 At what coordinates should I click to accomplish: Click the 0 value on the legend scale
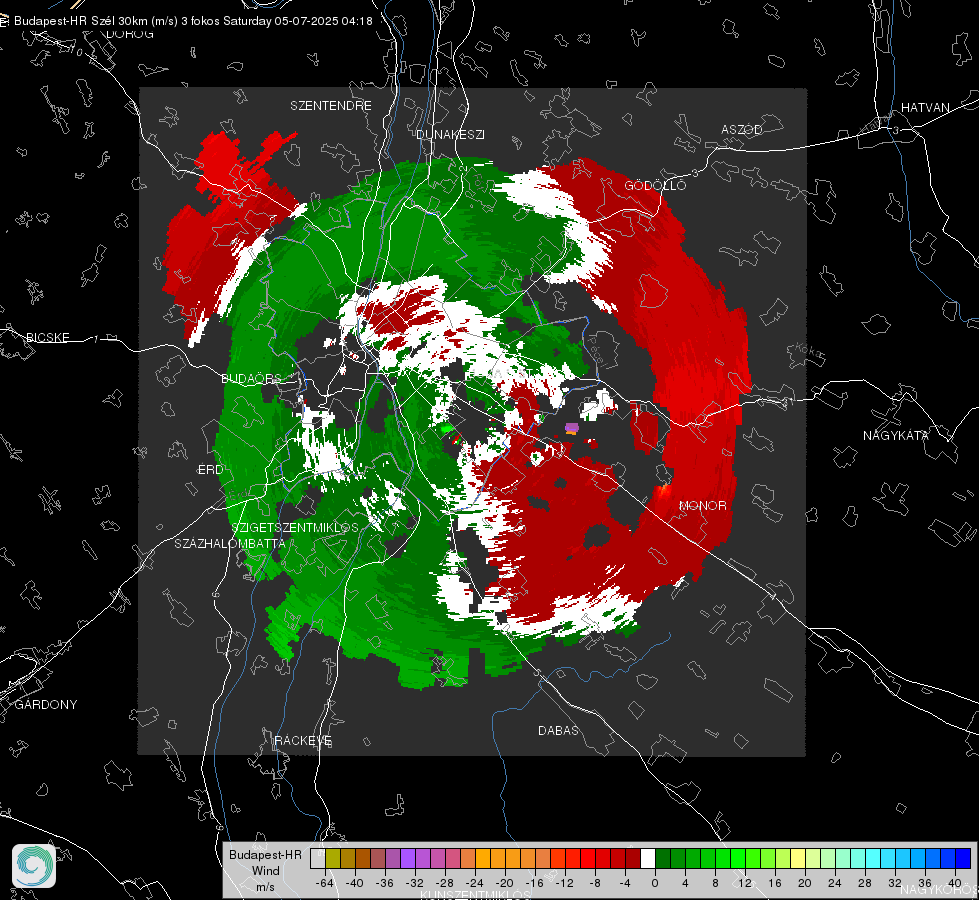coord(655,883)
